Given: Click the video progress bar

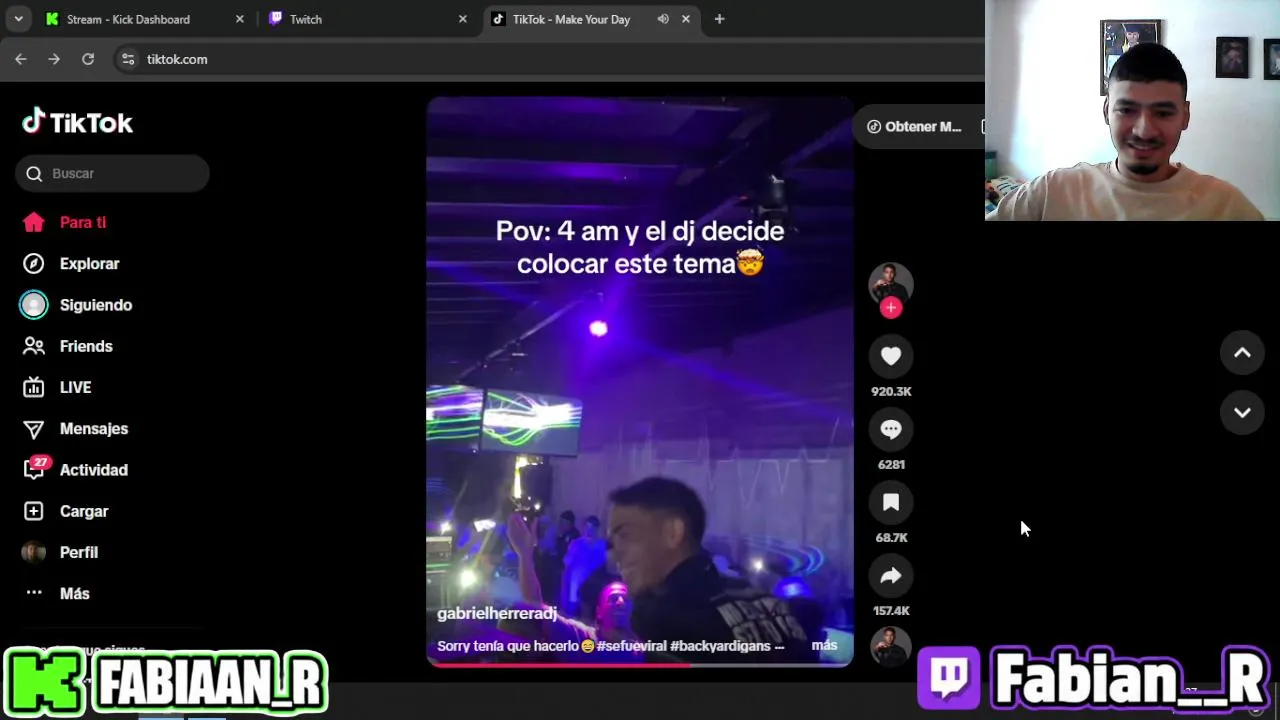Looking at the screenshot, I should [640, 664].
